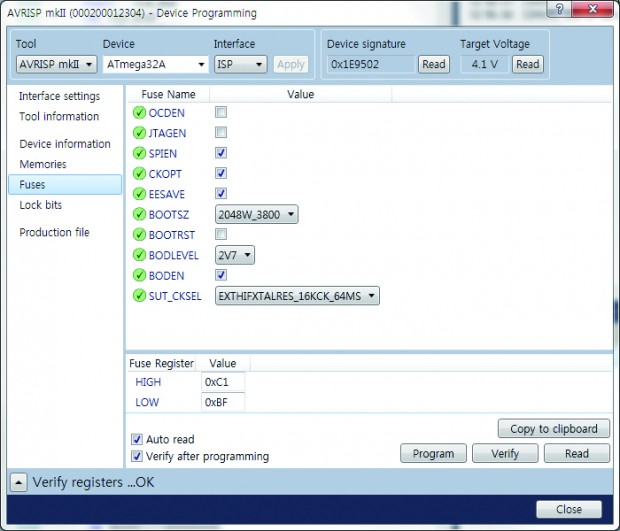Click the Device signature field 0x1E9502
The width and height of the screenshot is (620, 531).
370,64
